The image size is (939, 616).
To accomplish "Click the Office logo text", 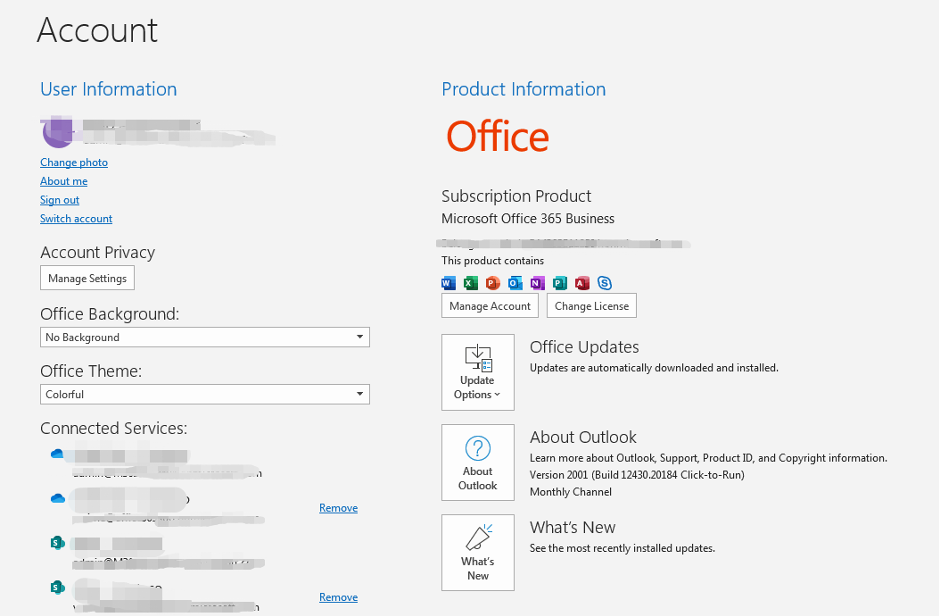I will (498, 136).
